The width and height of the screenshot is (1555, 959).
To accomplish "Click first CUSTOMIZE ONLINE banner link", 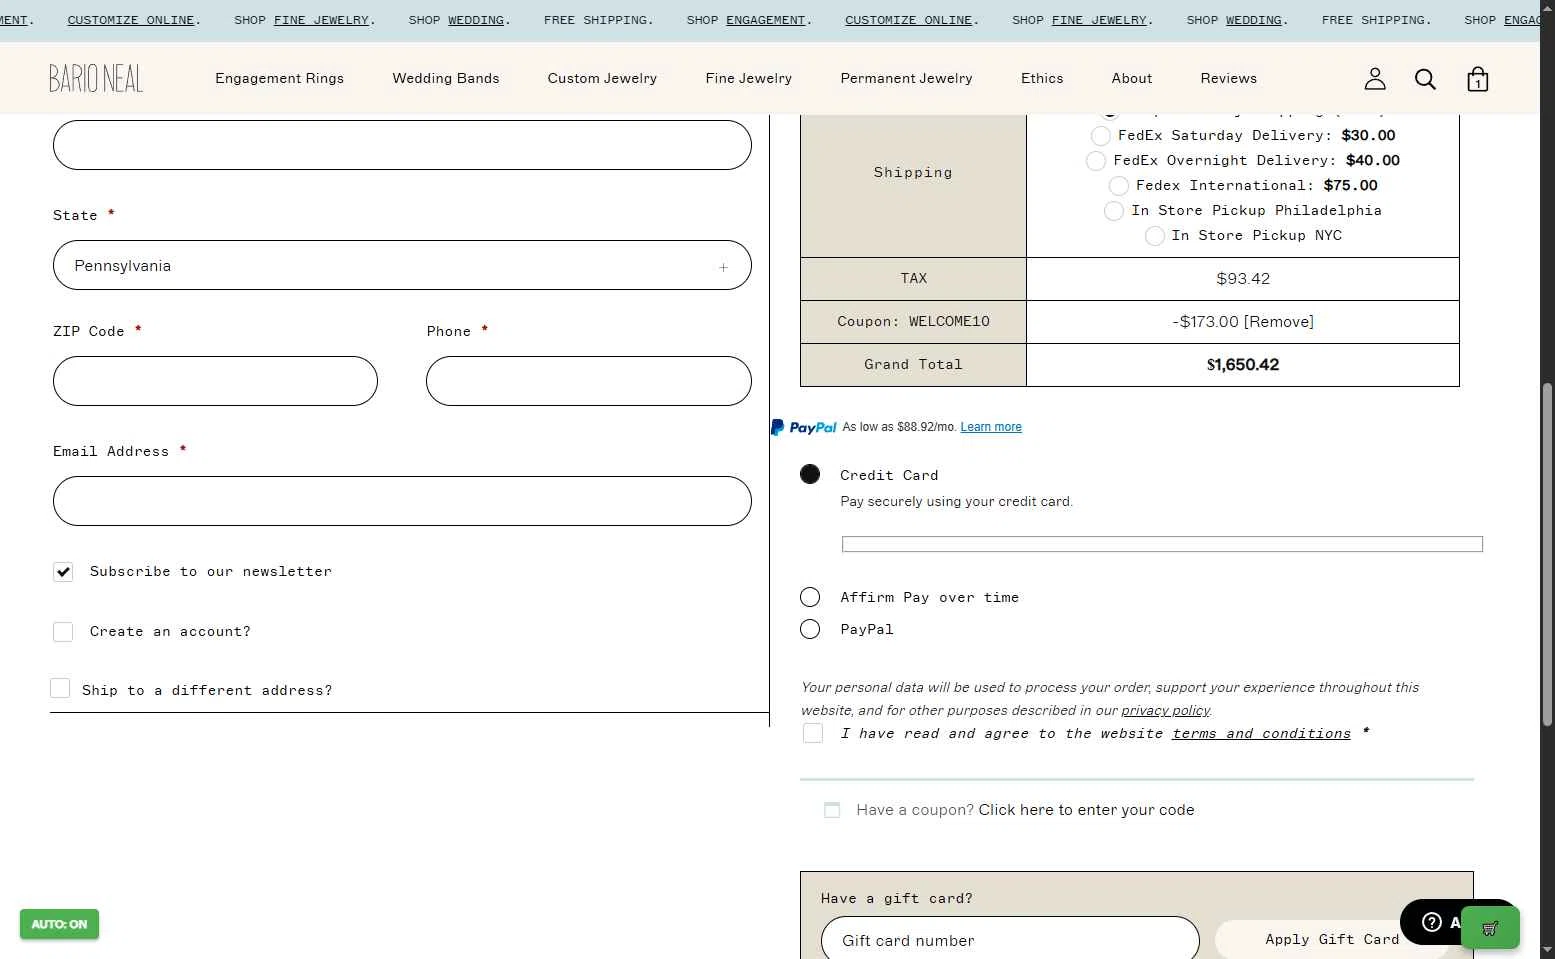I will point(130,20).
